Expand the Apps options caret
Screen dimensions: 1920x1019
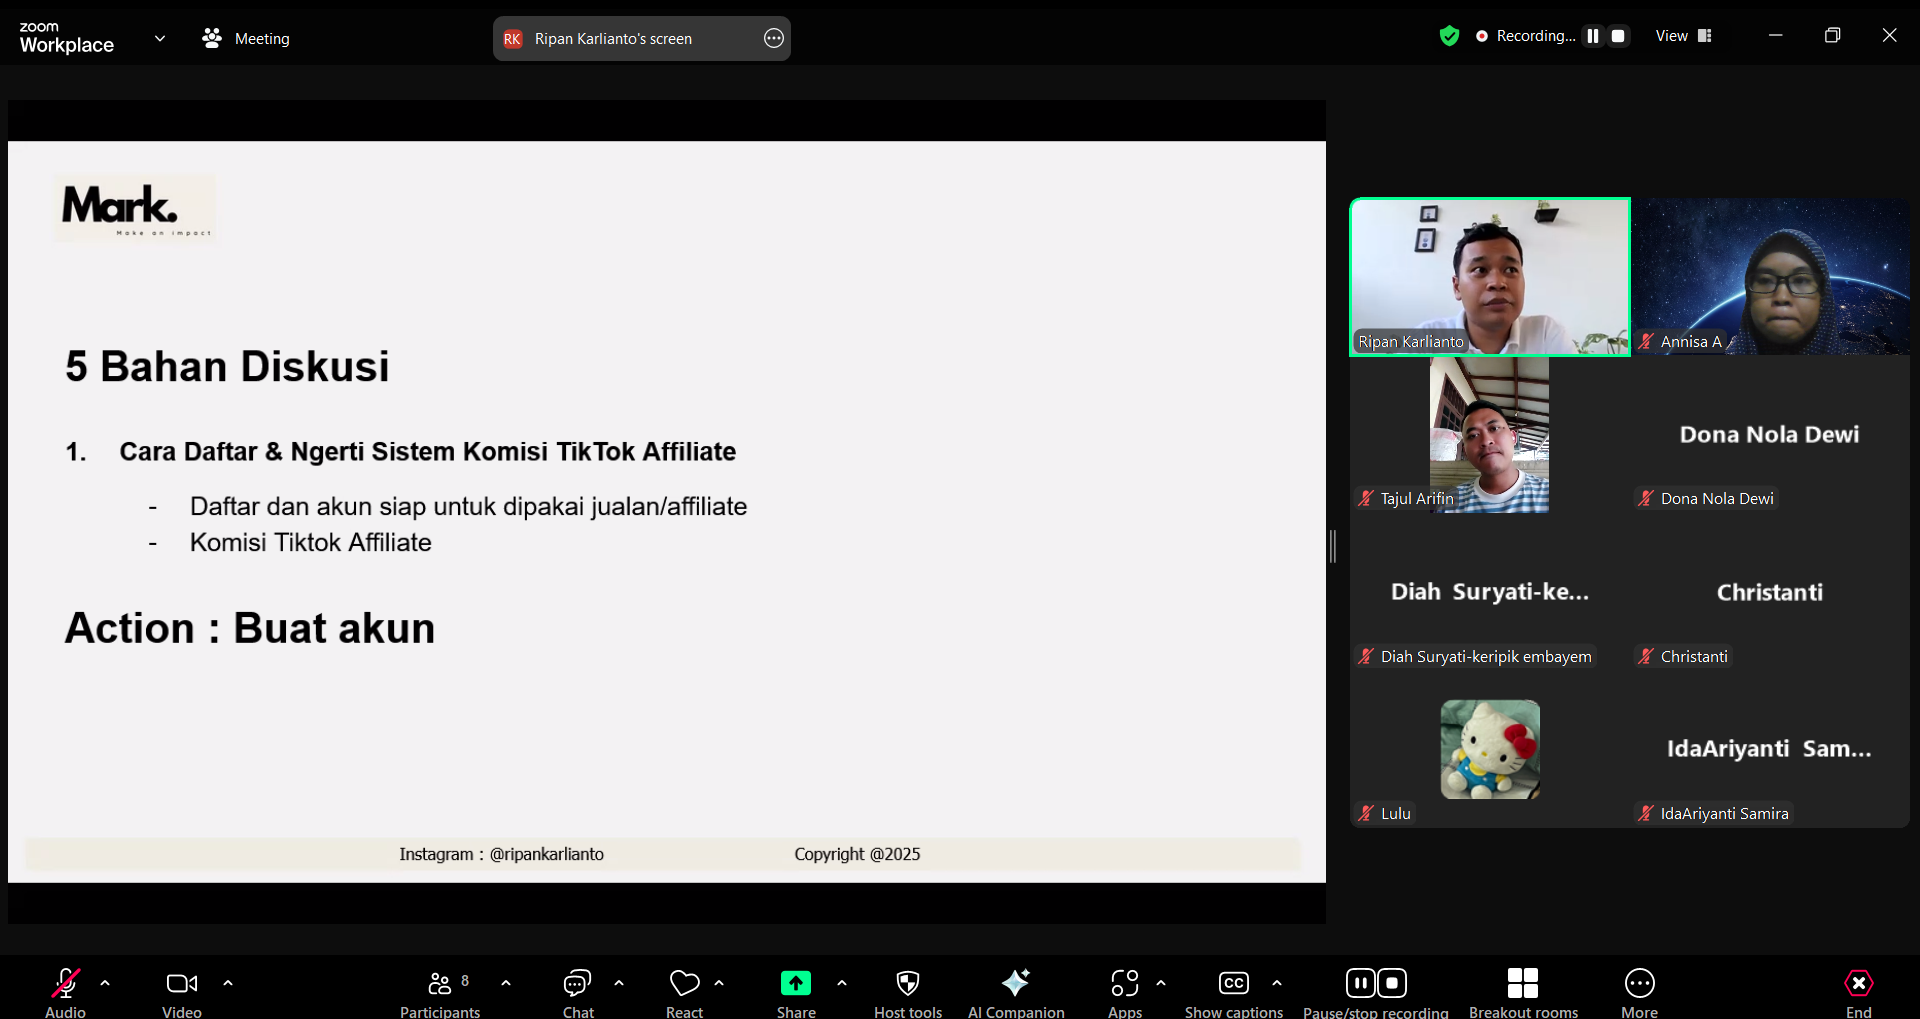(1161, 984)
